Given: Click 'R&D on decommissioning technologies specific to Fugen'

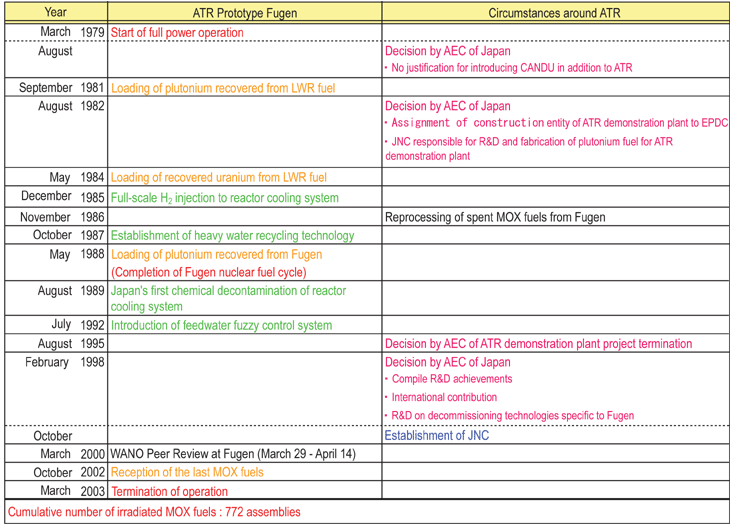Looking at the screenshot, I should tap(510, 416).
